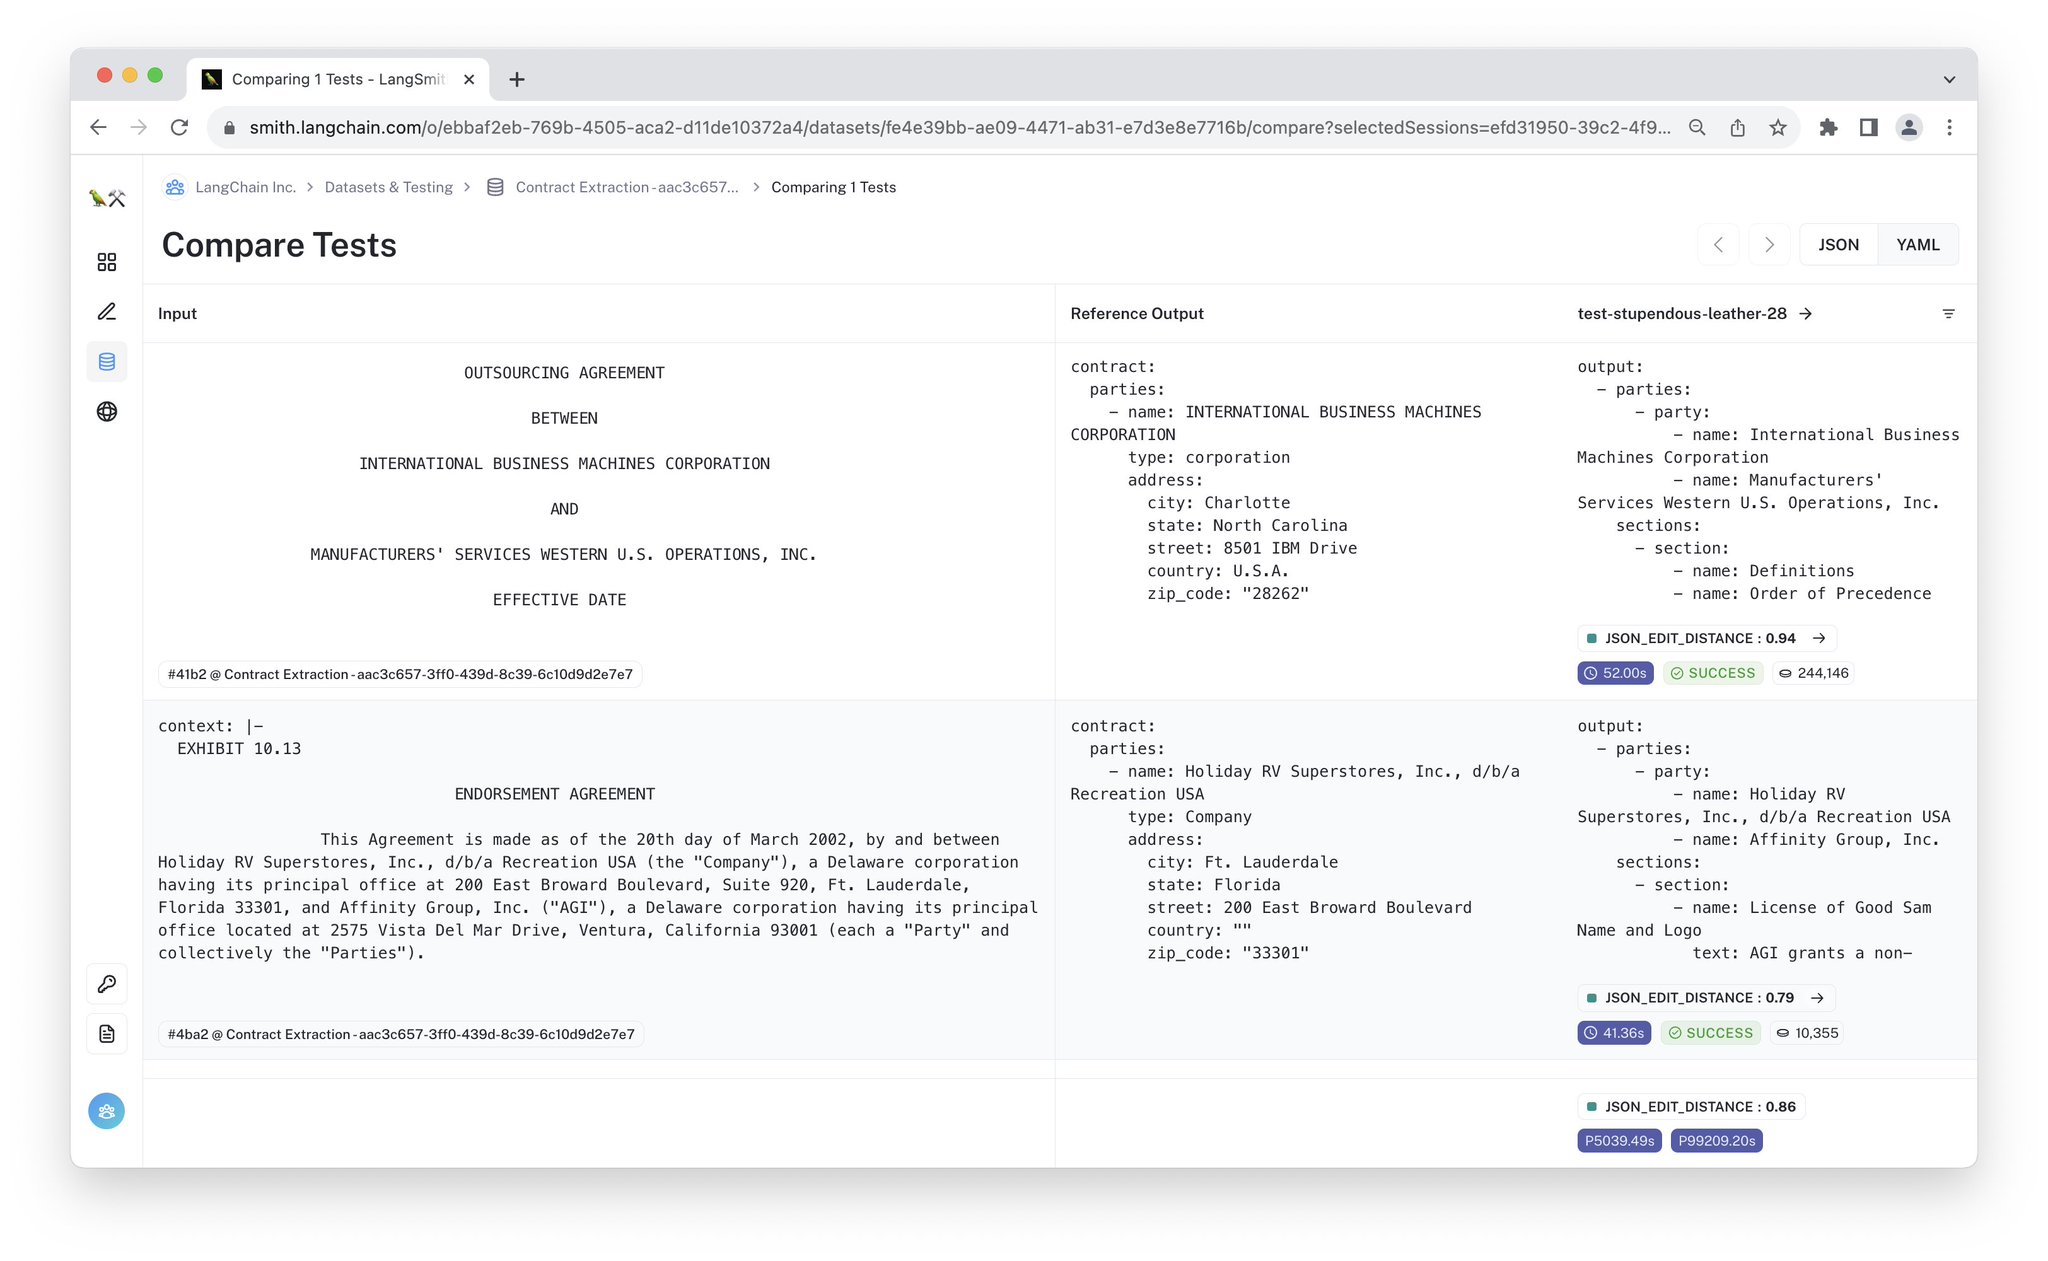Click the share icon in address bar
Screen dimensions: 2048x1261
1738,127
